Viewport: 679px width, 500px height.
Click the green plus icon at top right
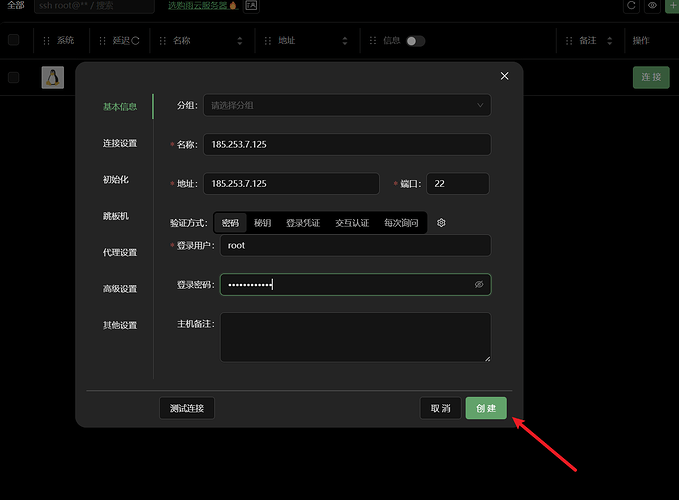(671, 6)
